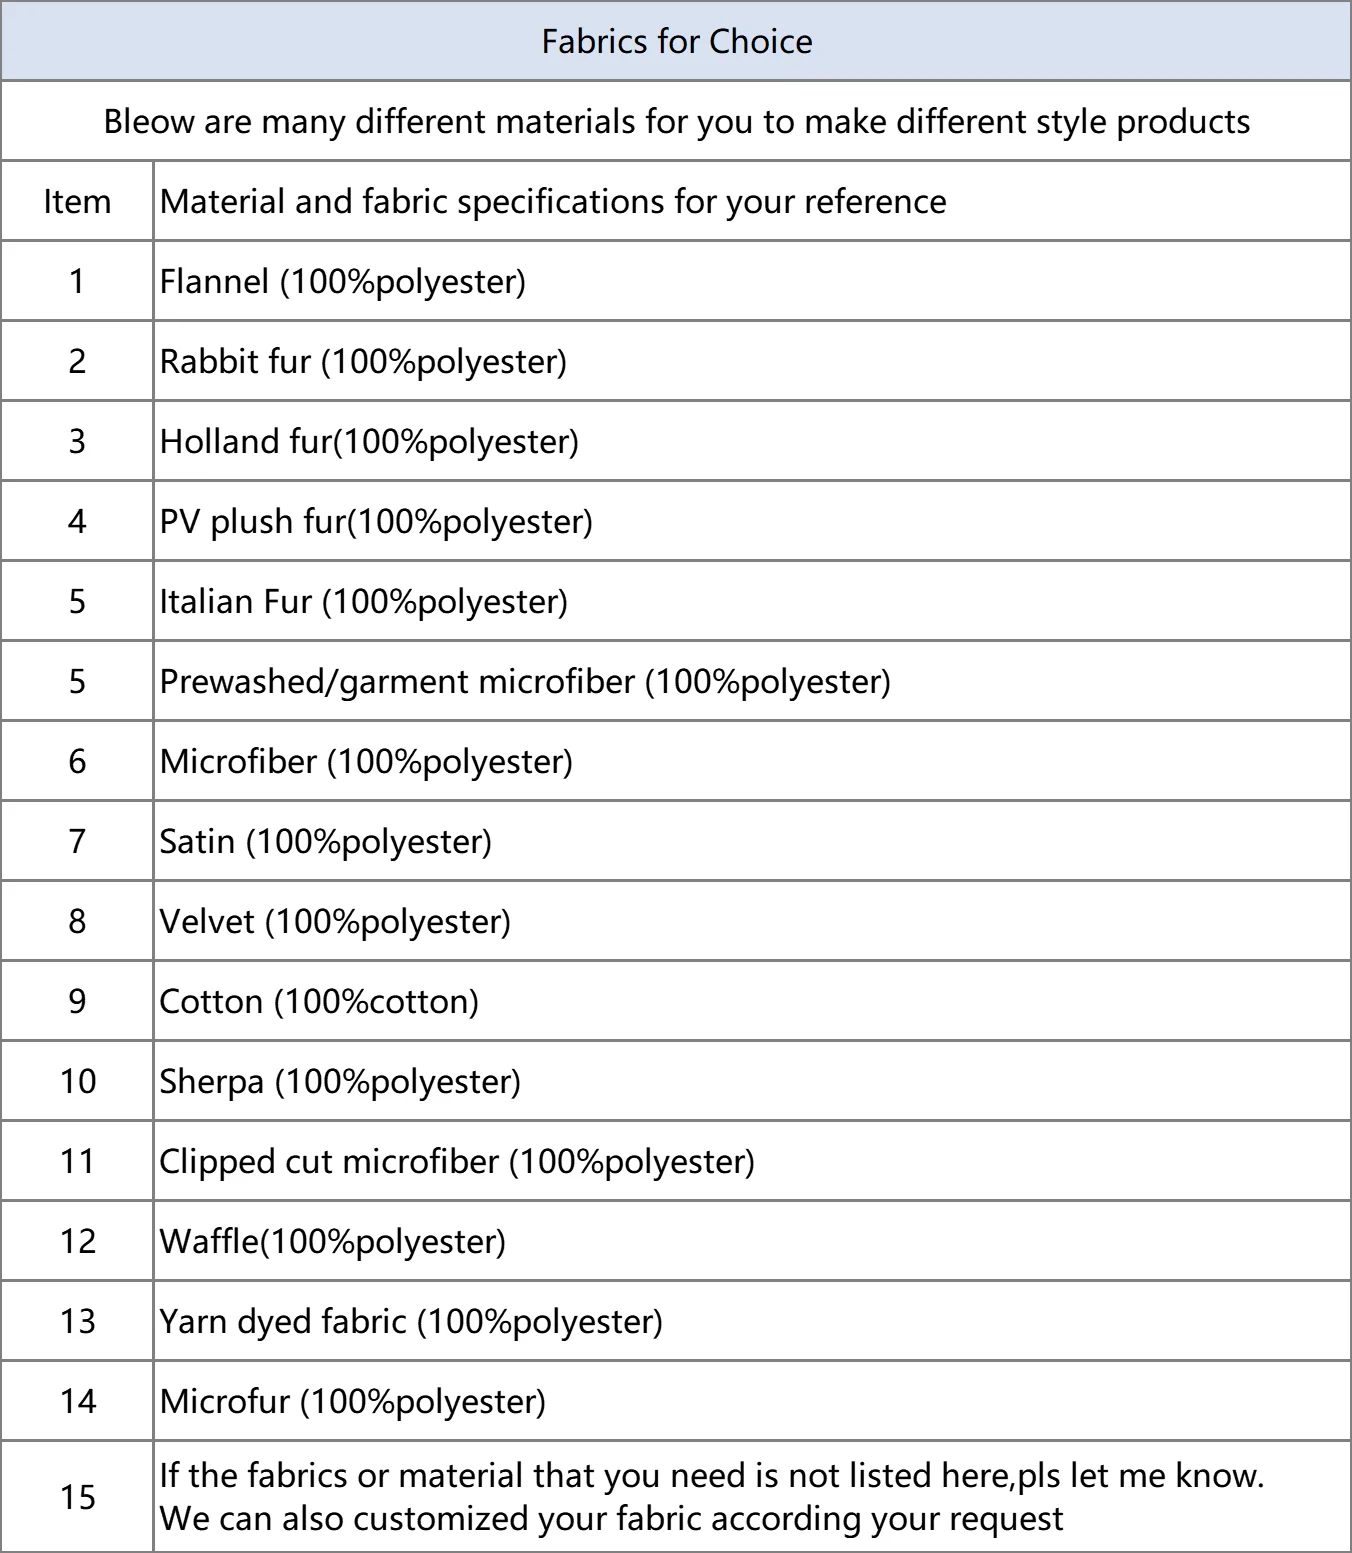Select the item number 15 cell

(x=77, y=1497)
